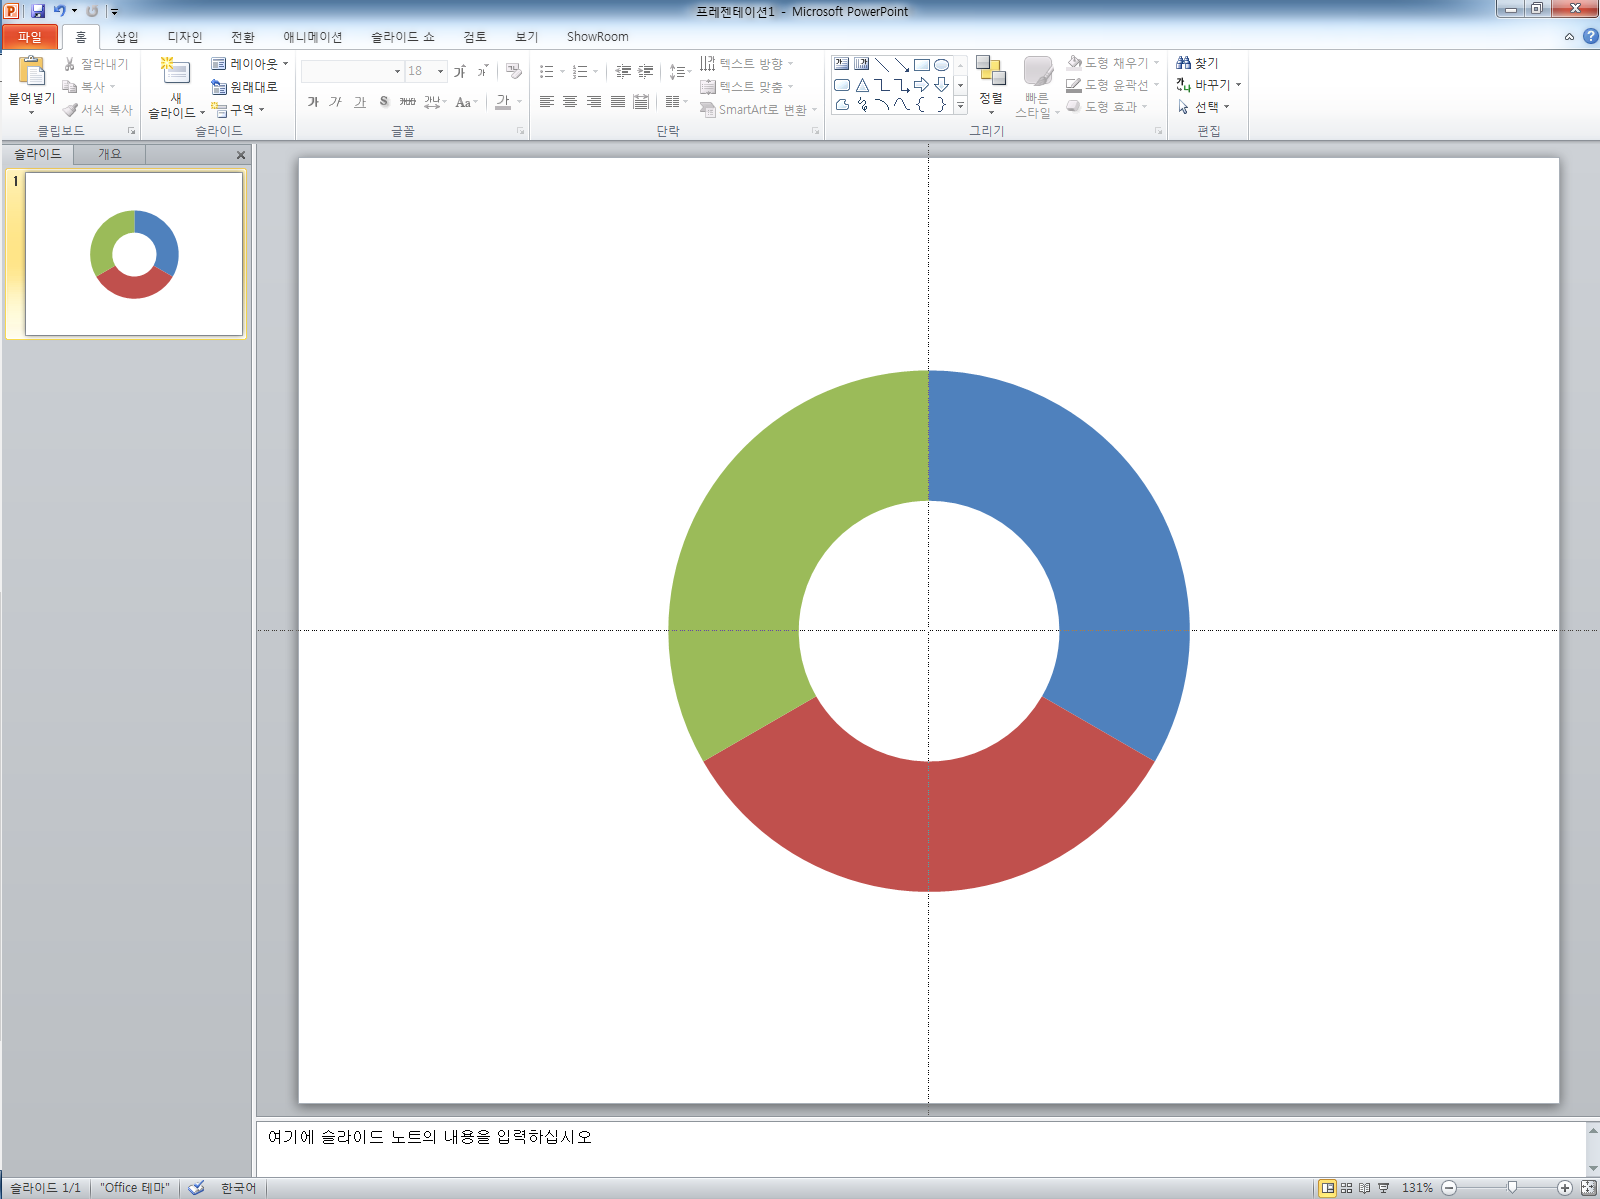Image resolution: width=1600 pixels, height=1199 pixels.
Task: Choose the Arrow line shape
Action: tap(902, 64)
